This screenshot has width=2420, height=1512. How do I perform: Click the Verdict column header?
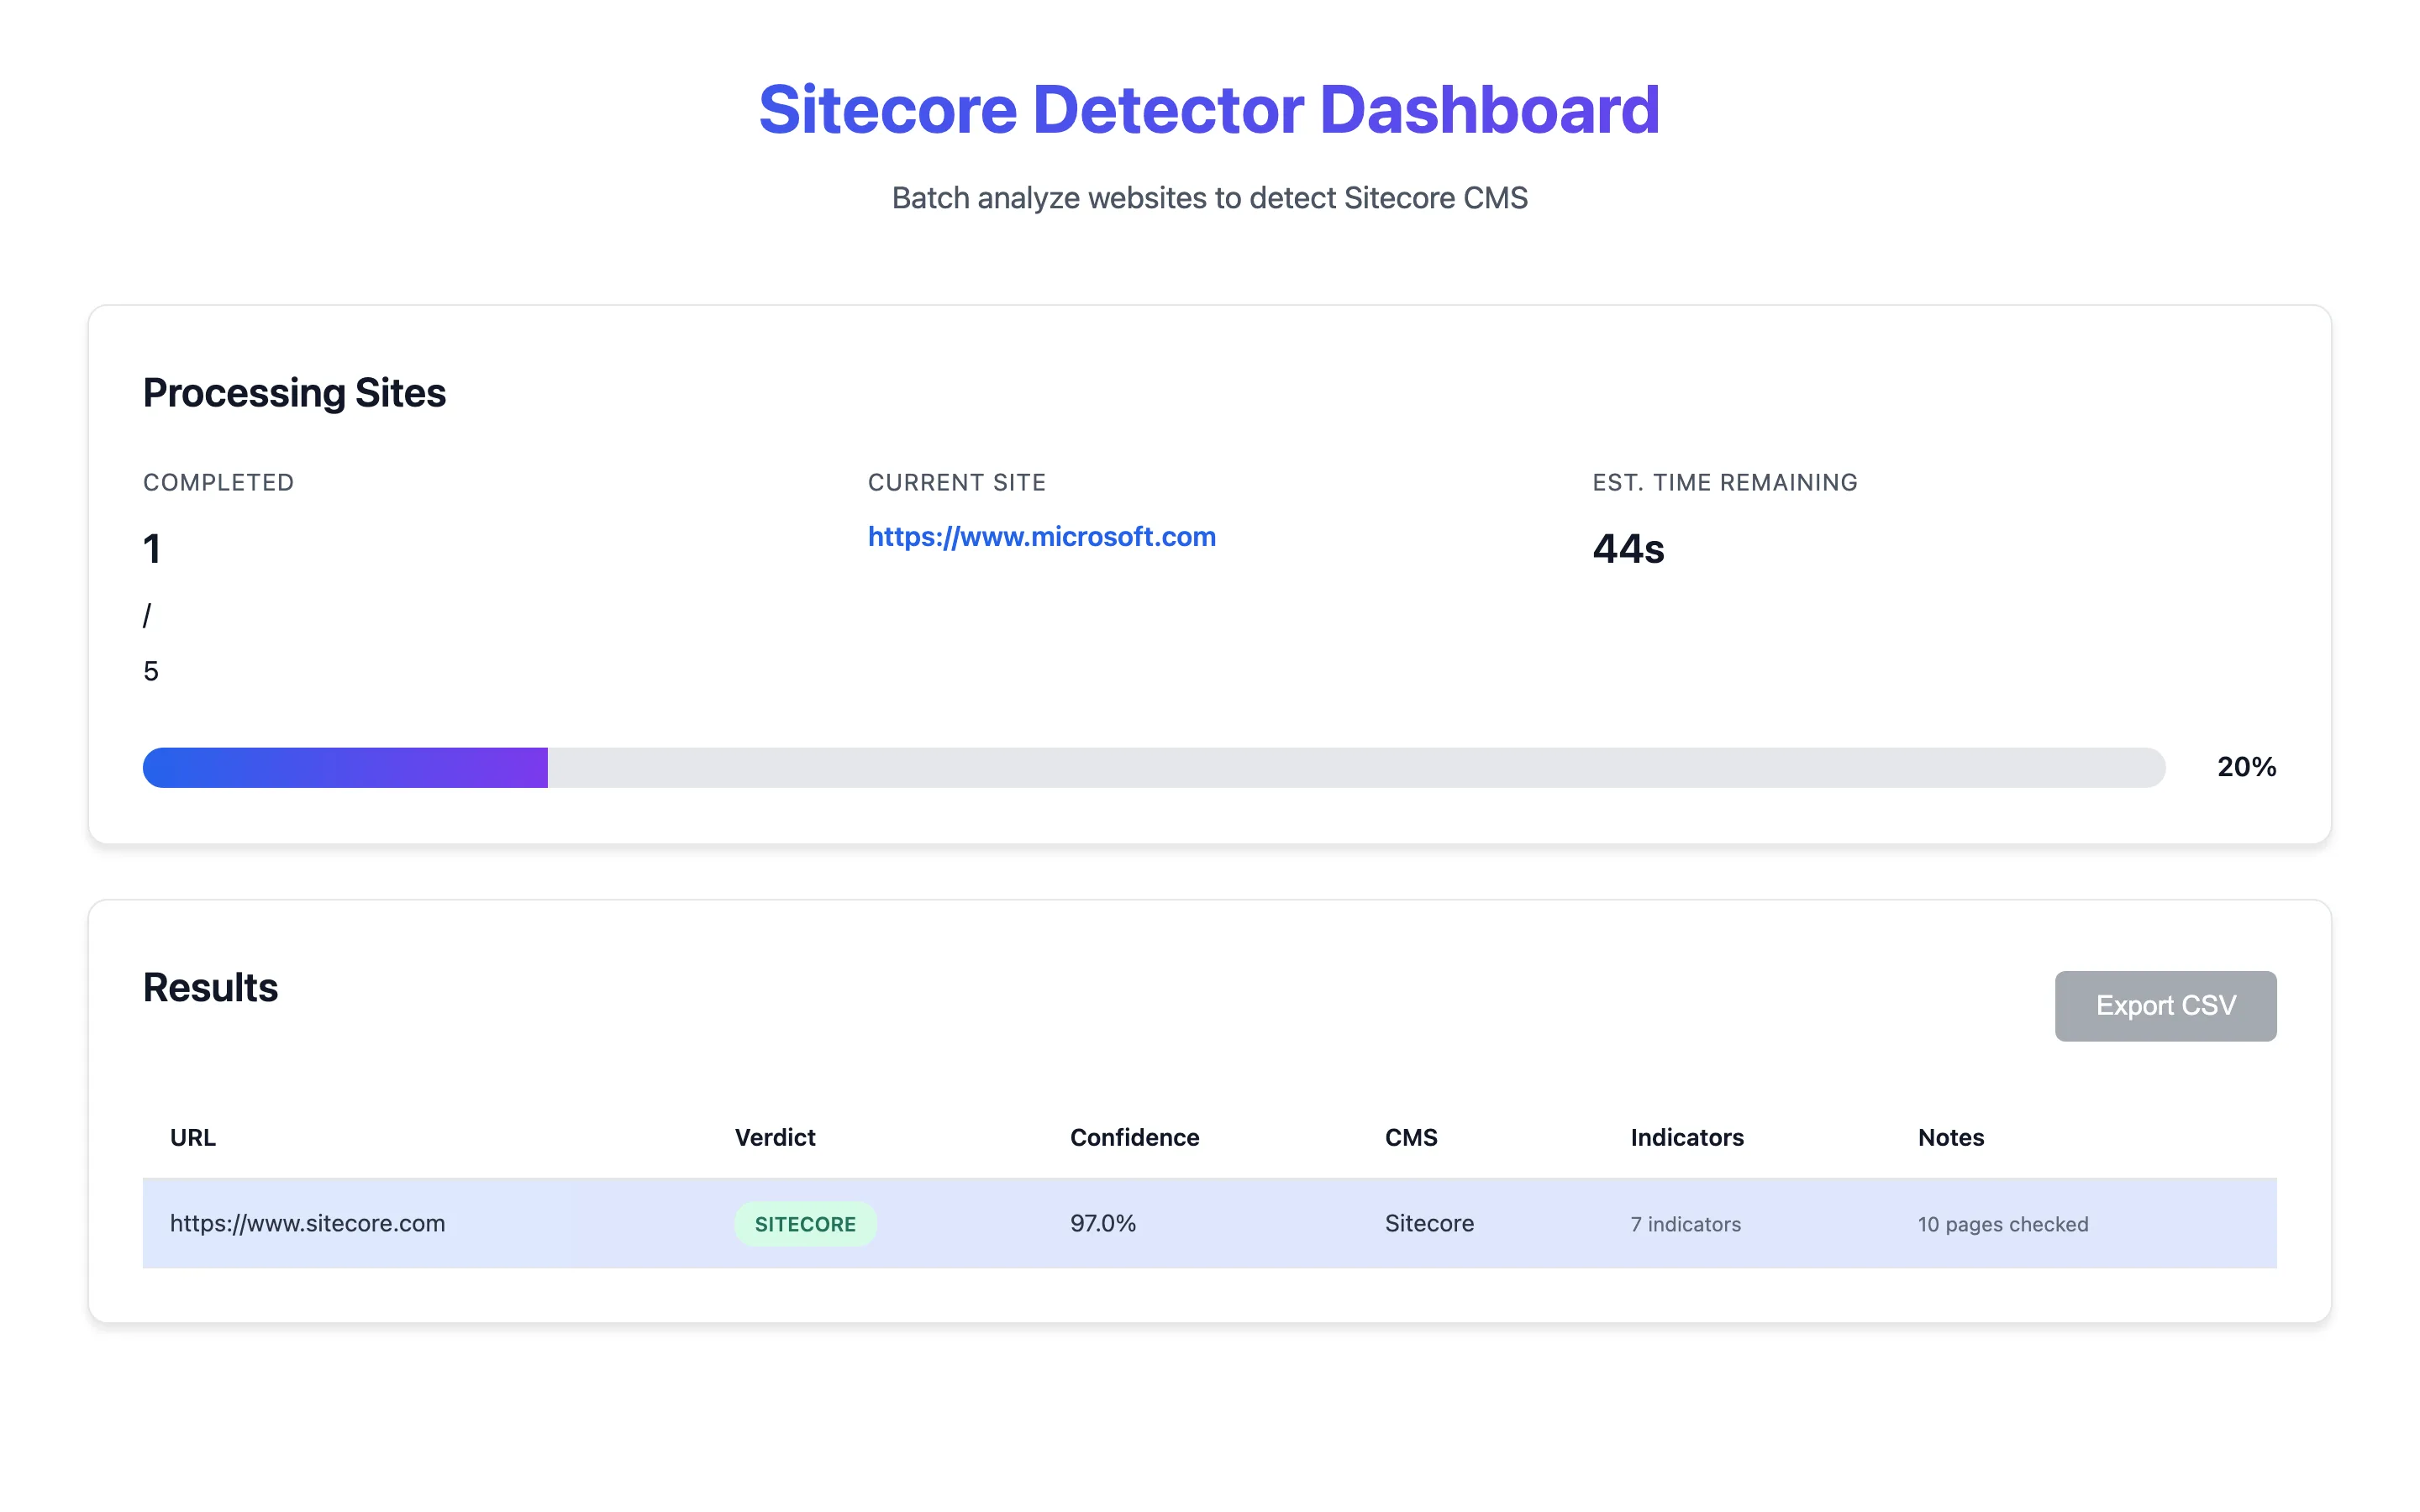tap(775, 1137)
